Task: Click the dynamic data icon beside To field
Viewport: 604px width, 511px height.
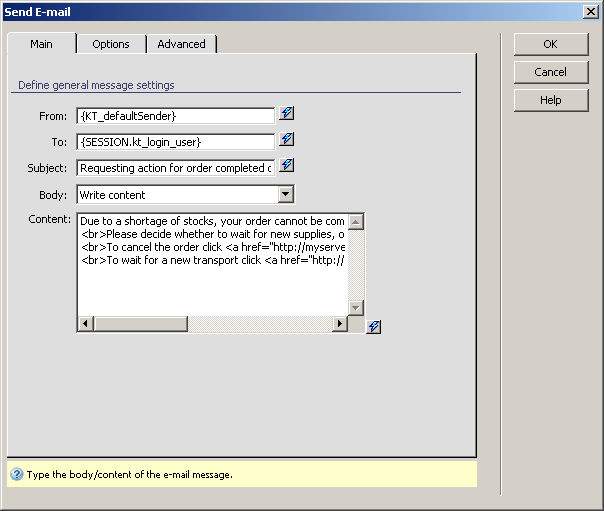Action: (x=287, y=140)
